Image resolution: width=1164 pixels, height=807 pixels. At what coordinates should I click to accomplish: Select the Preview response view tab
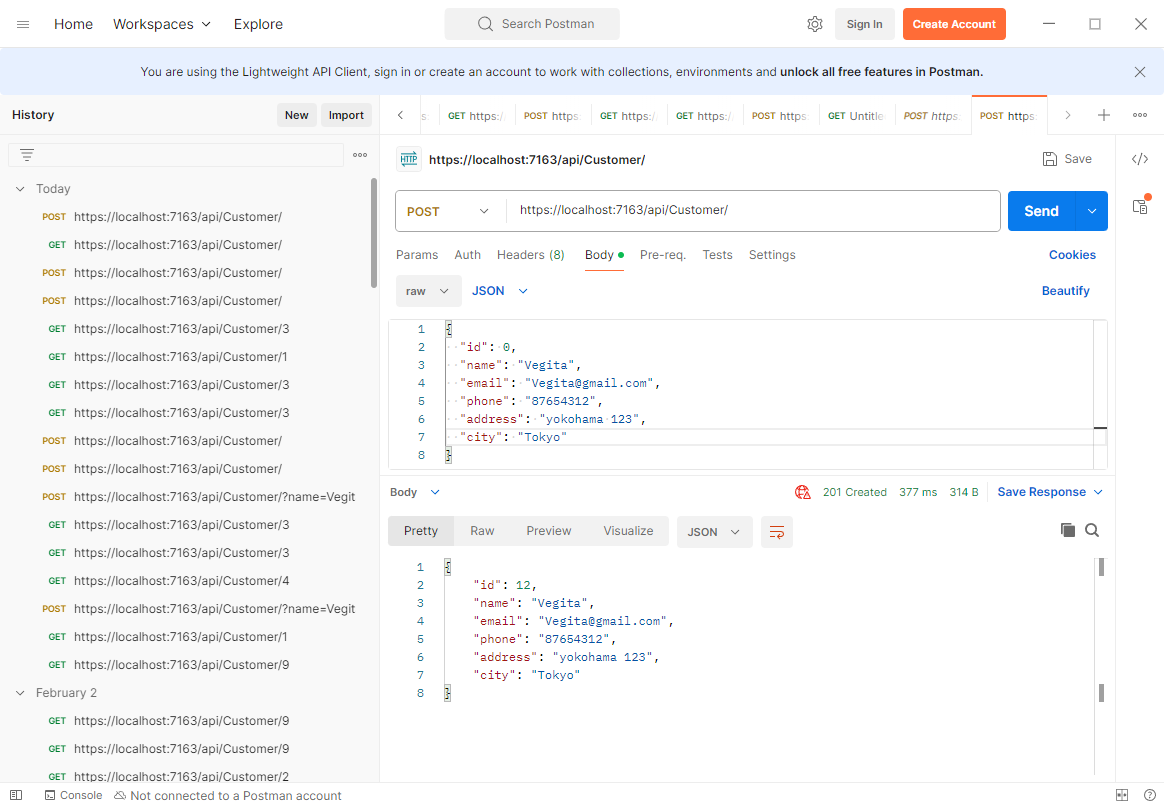(x=548, y=531)
